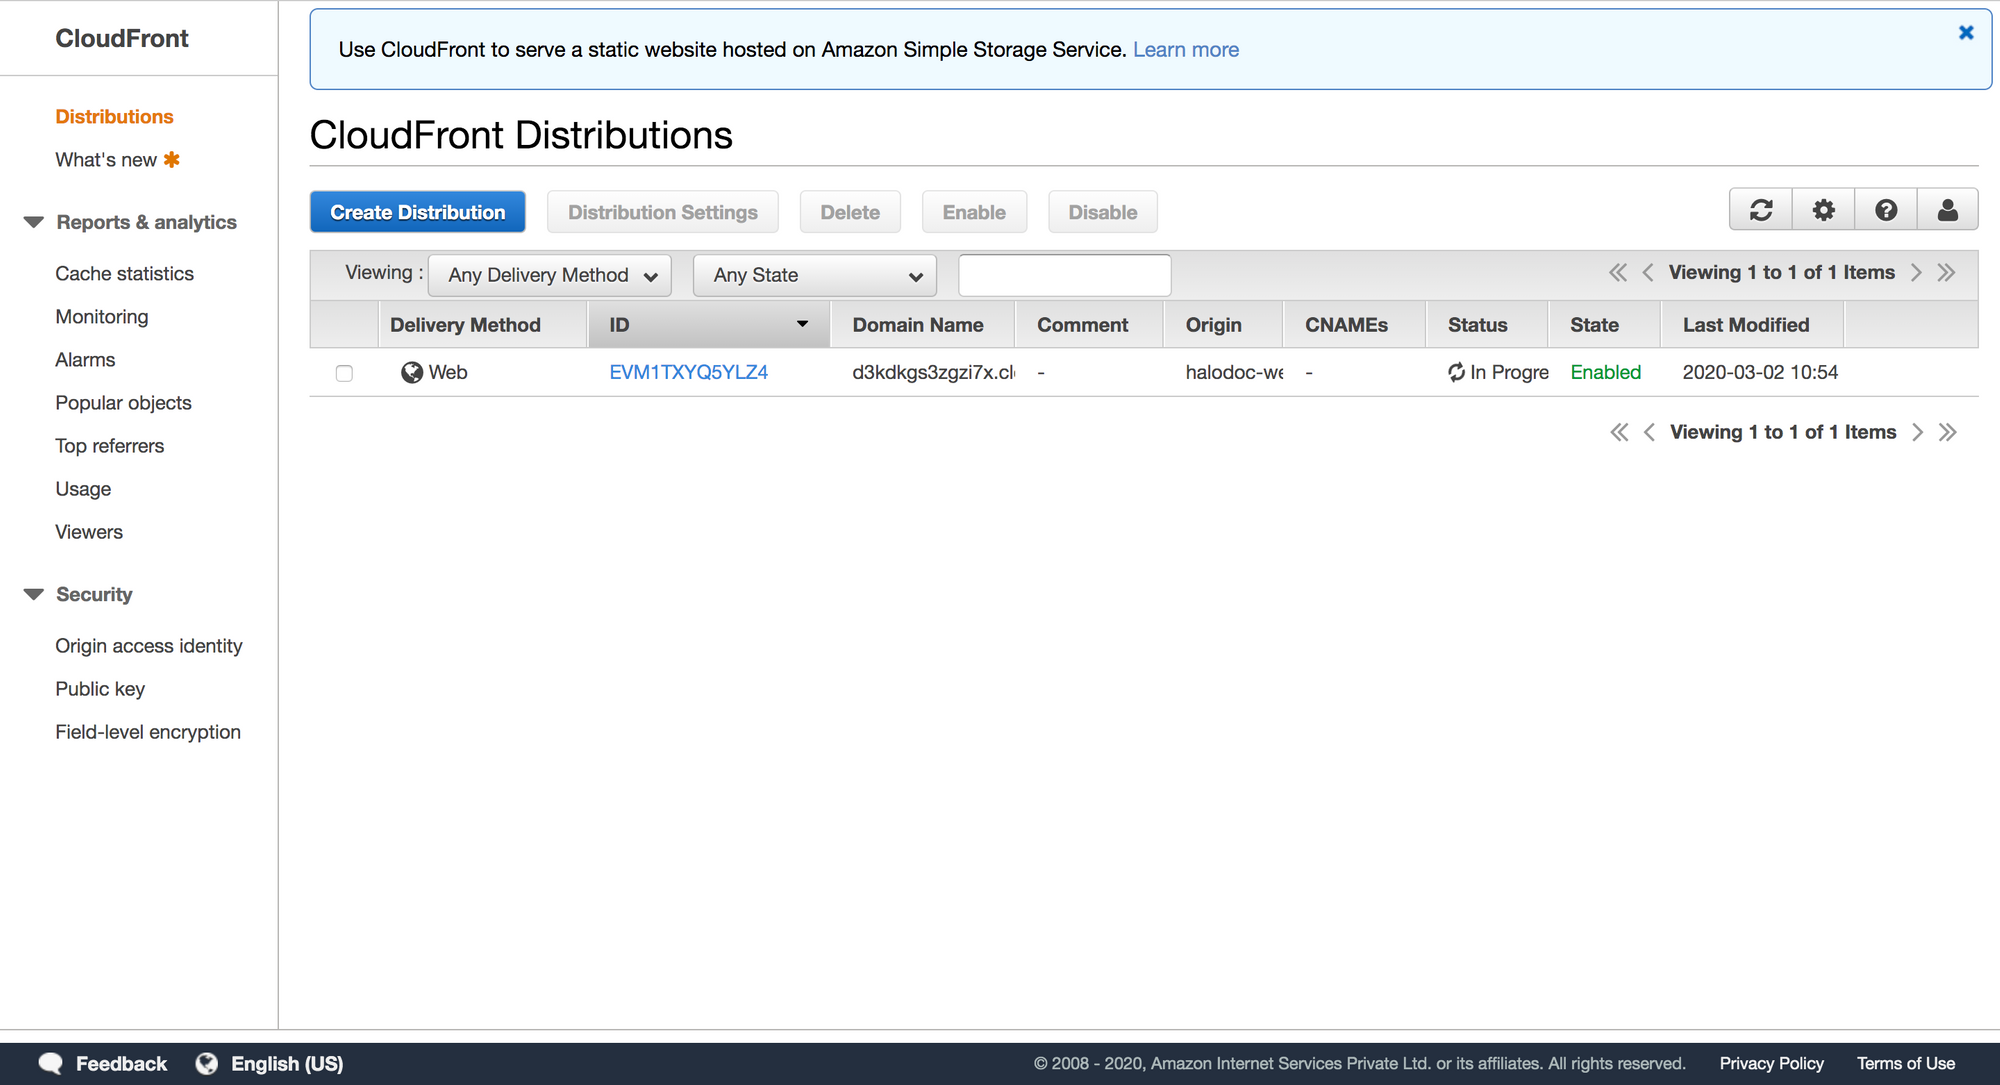Screen dimensions: 2000x1085
Task: Click the Status column header
Action: point(1487,325)
